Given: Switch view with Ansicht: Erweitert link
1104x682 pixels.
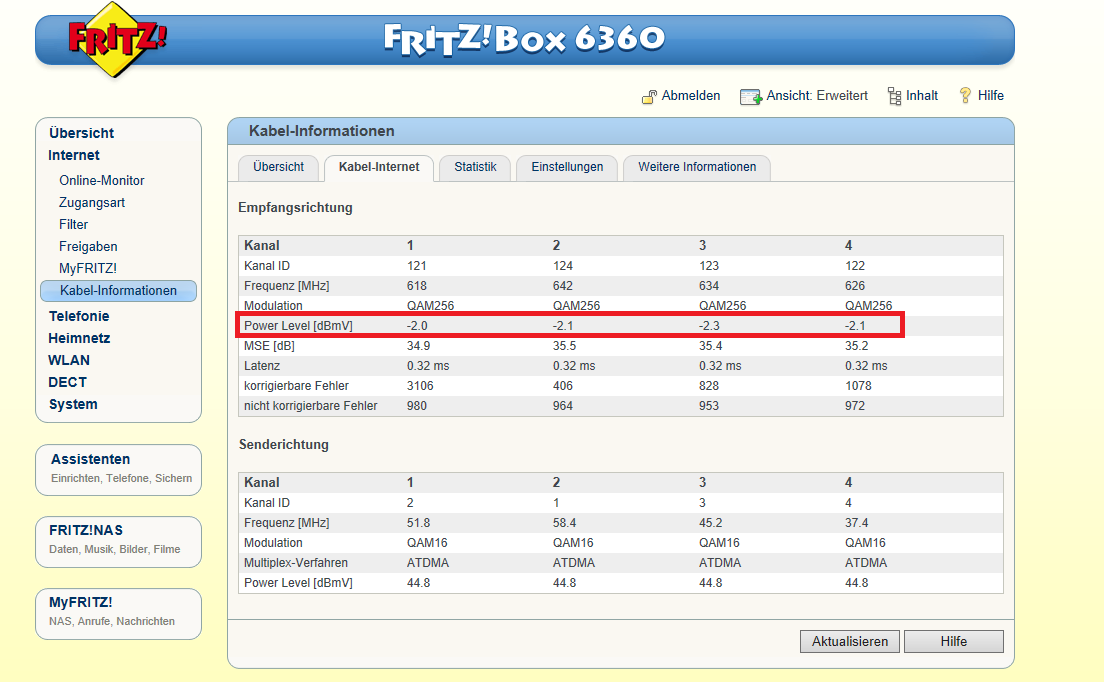Looking at the screenshot, I should click(817, 96).
